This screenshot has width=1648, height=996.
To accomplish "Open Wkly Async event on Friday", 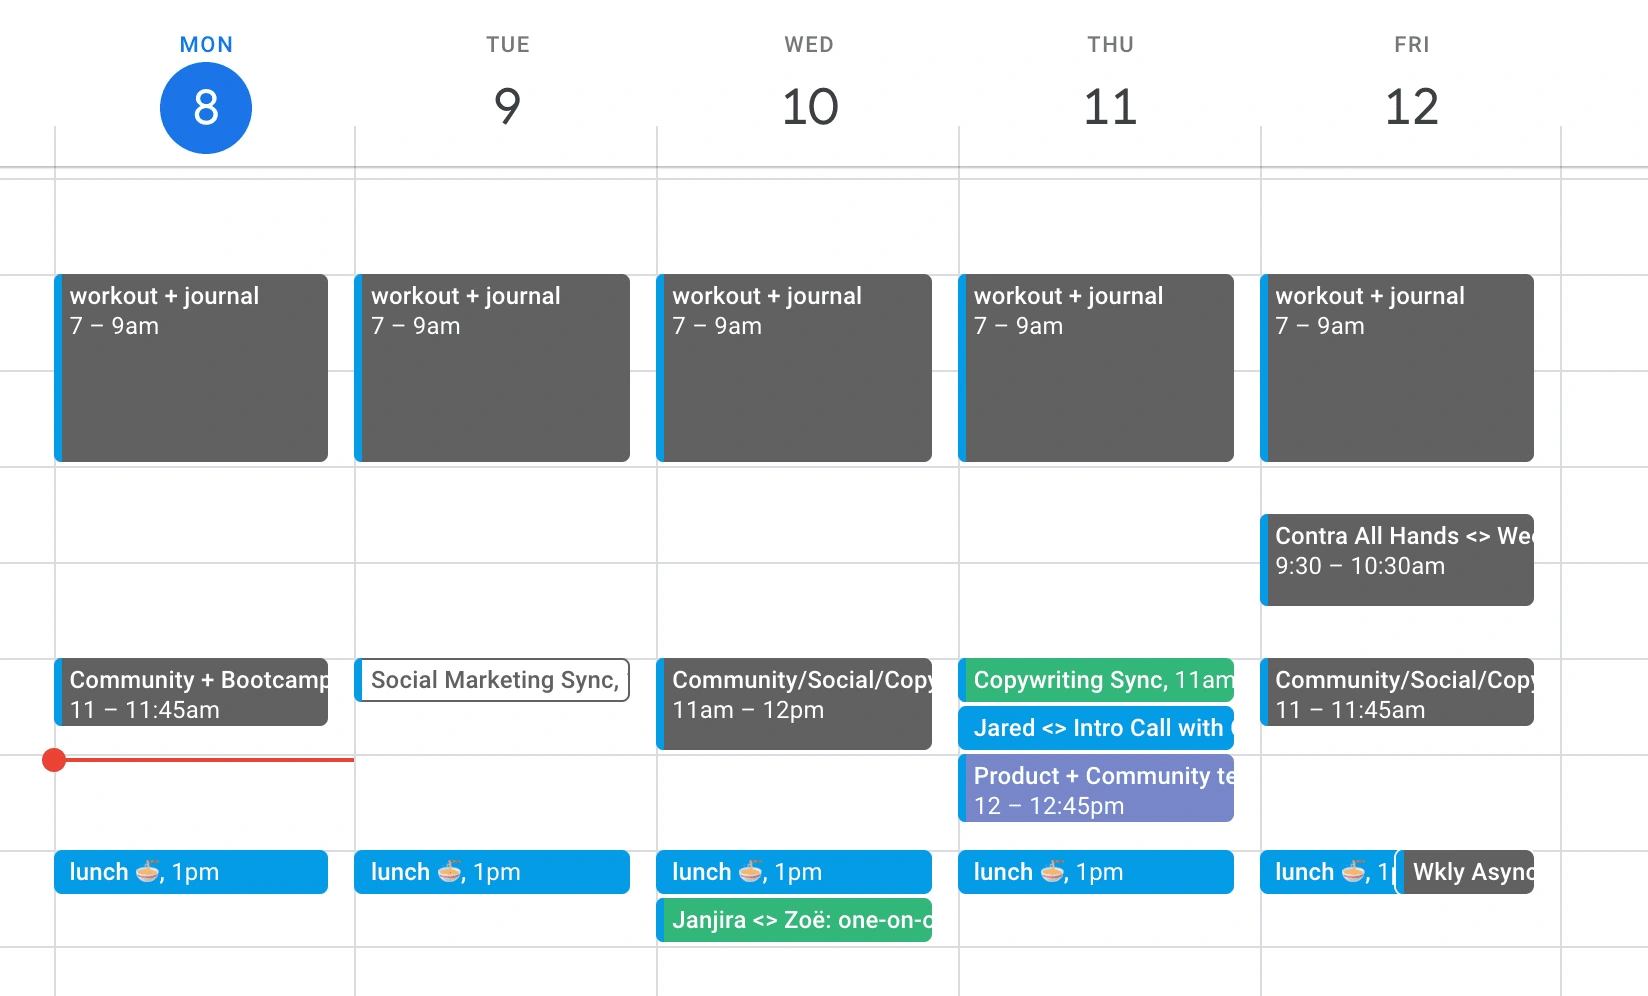I will [1466, 872].
